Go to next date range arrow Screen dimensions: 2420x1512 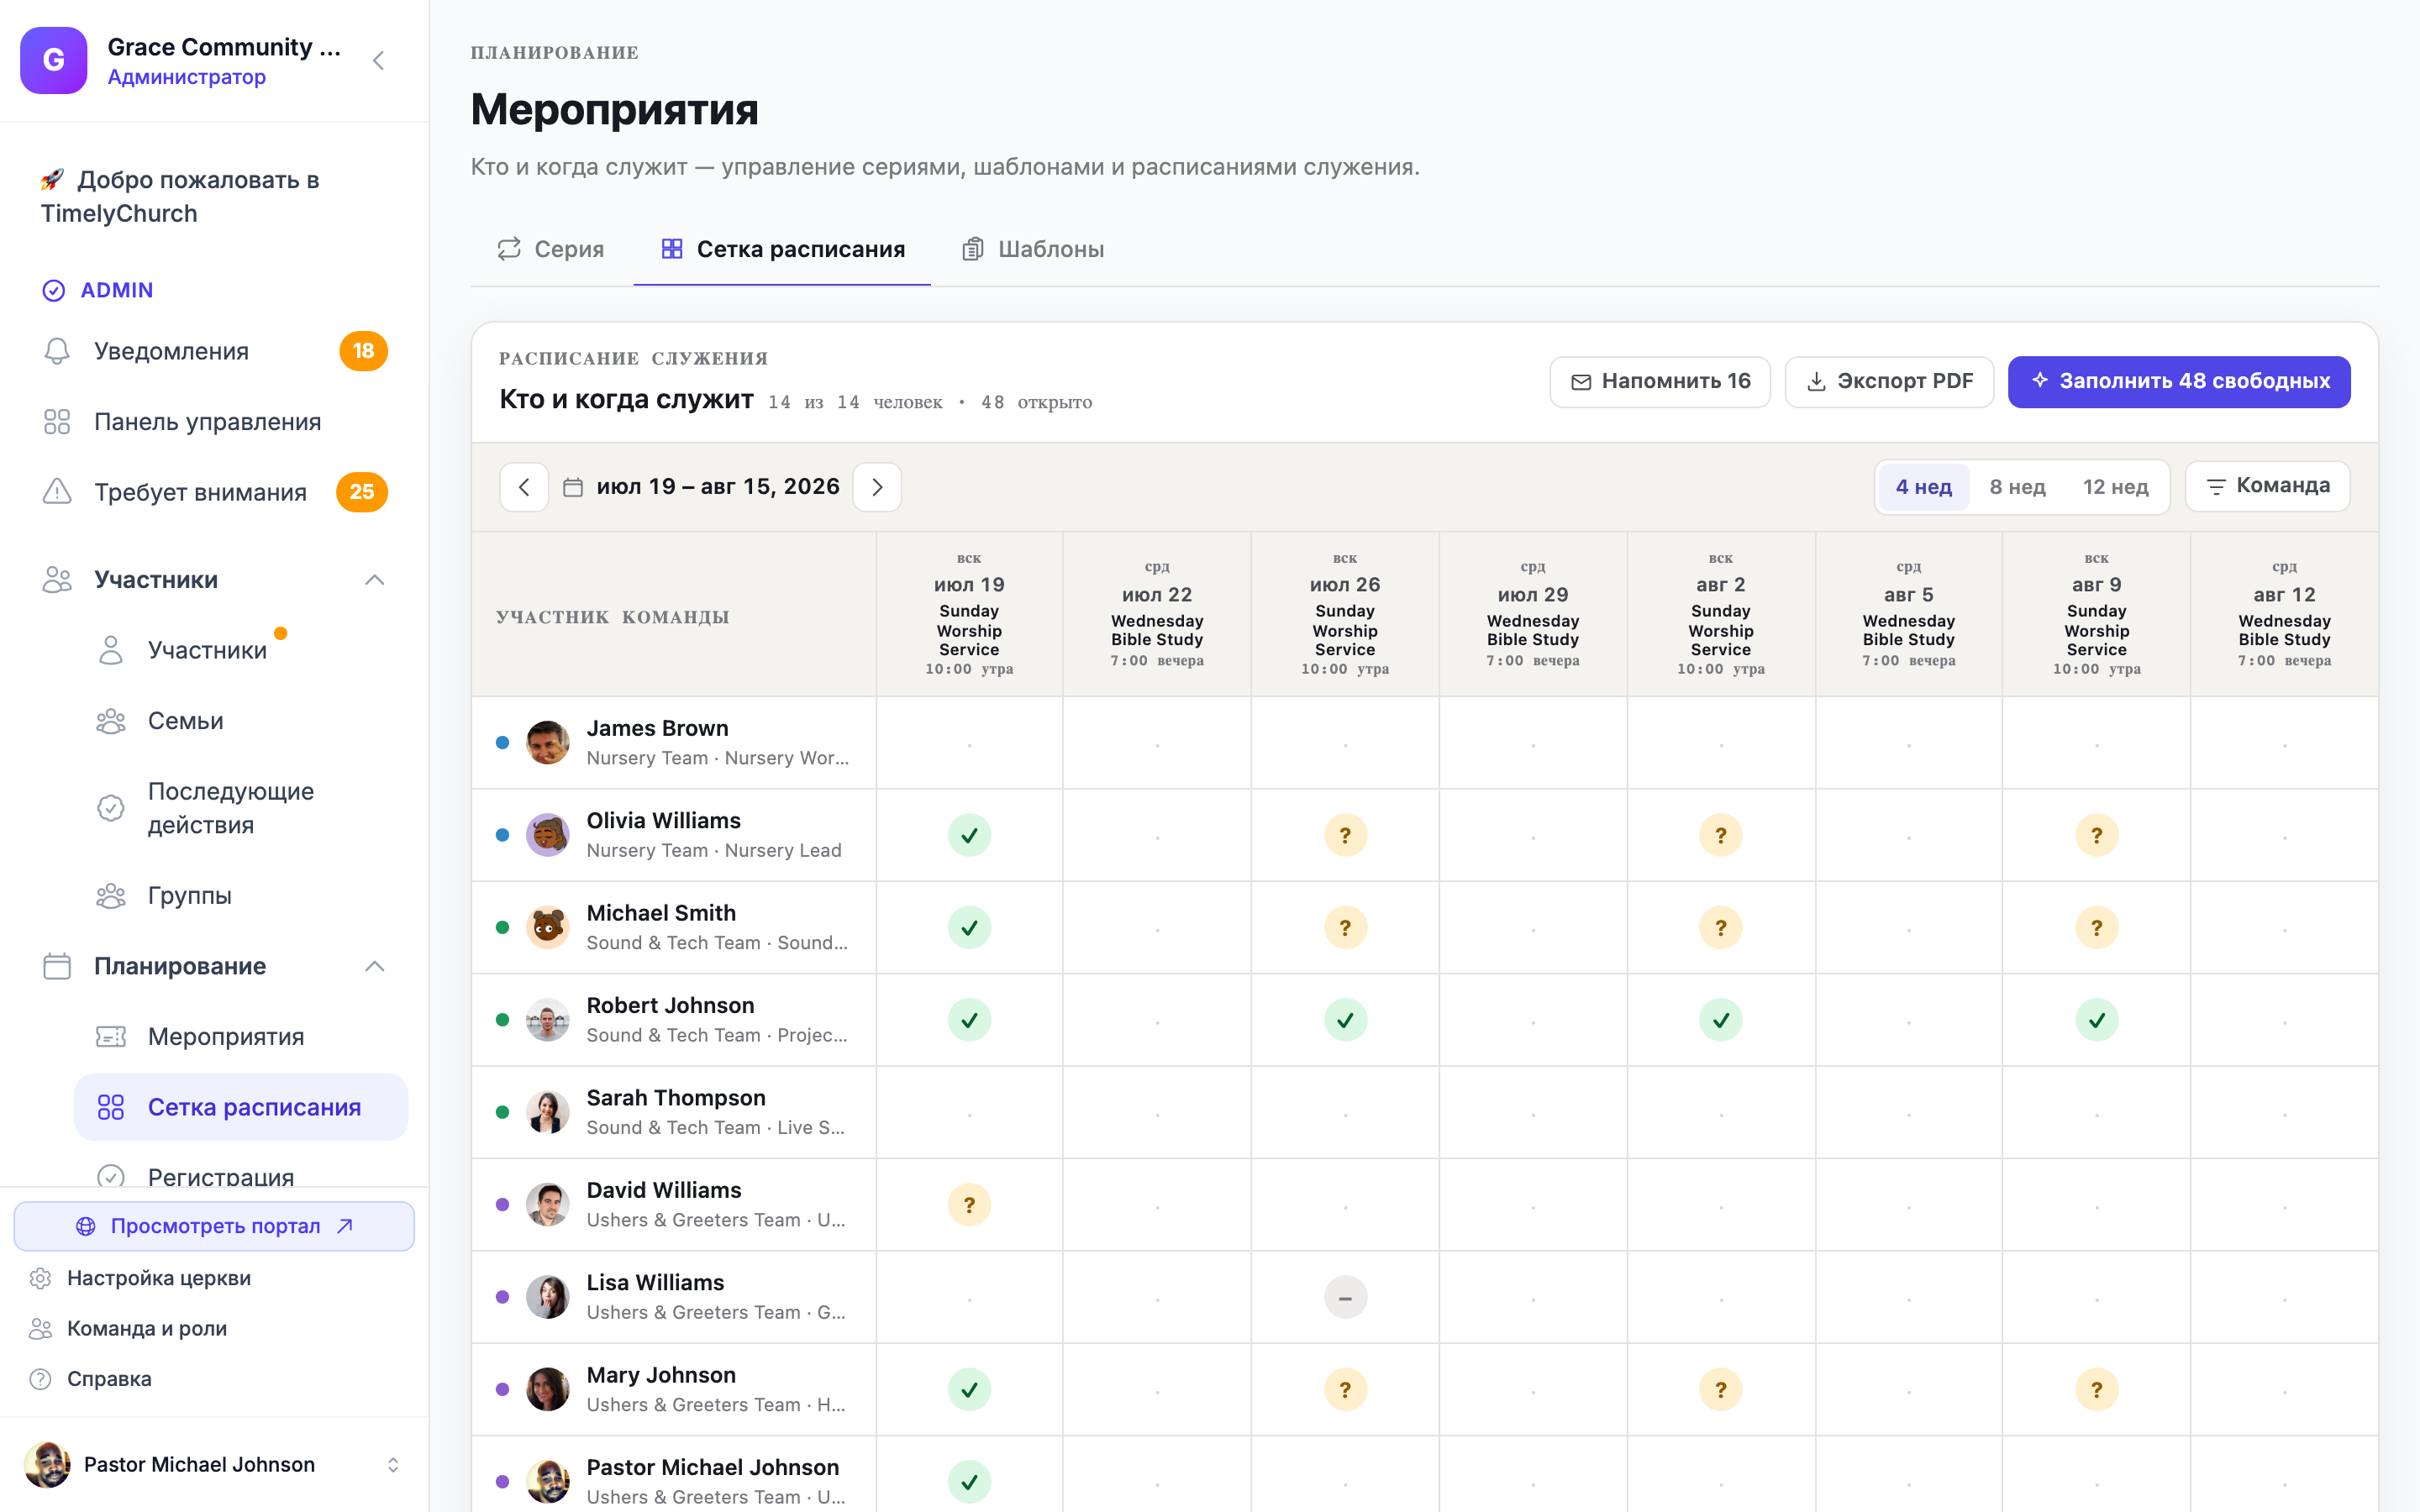[x=877, y=487]
